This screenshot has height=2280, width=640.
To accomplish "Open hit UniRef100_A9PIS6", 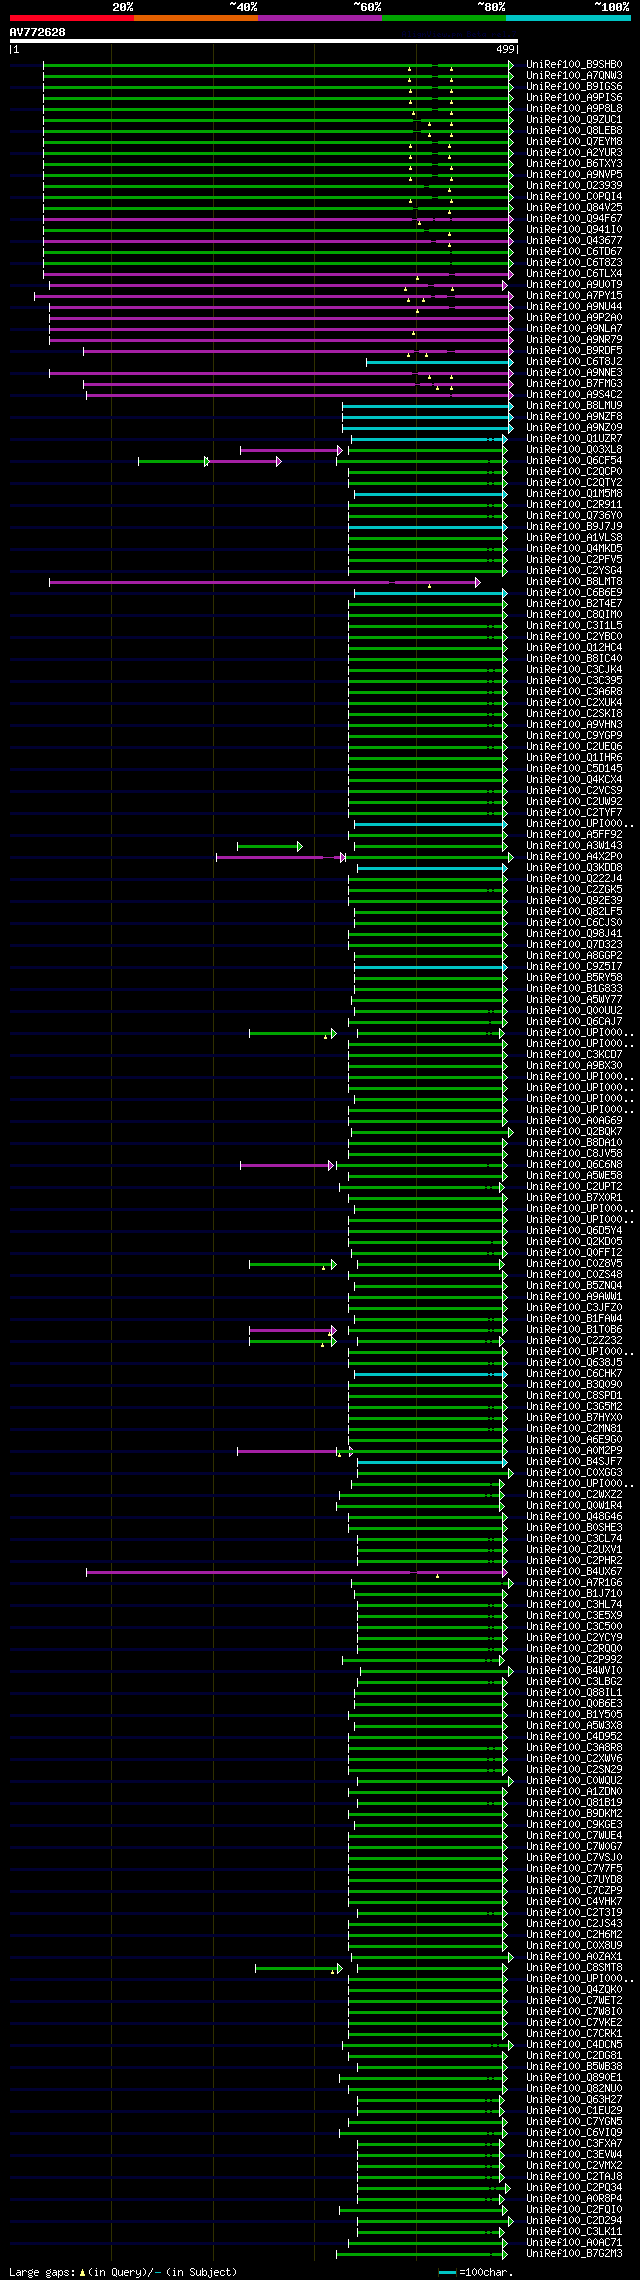I will pyautogui.click(x=574, y=98).
